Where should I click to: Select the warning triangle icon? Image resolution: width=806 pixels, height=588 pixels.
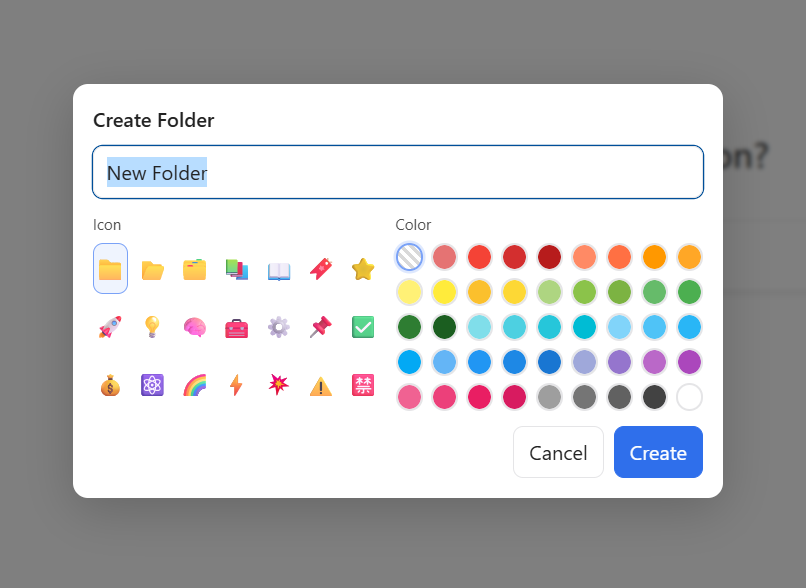pyautogui.click(x=320, y=385)
